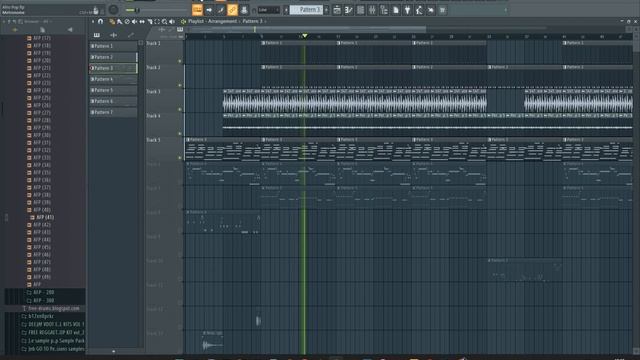Screen dimensions: 640x360
Task: Open the Mixer view icon
Action: (372, 10)
